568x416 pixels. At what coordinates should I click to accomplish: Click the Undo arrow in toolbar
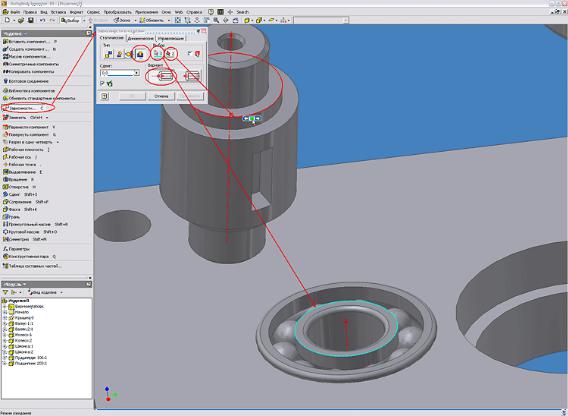(x=42, y=20)
